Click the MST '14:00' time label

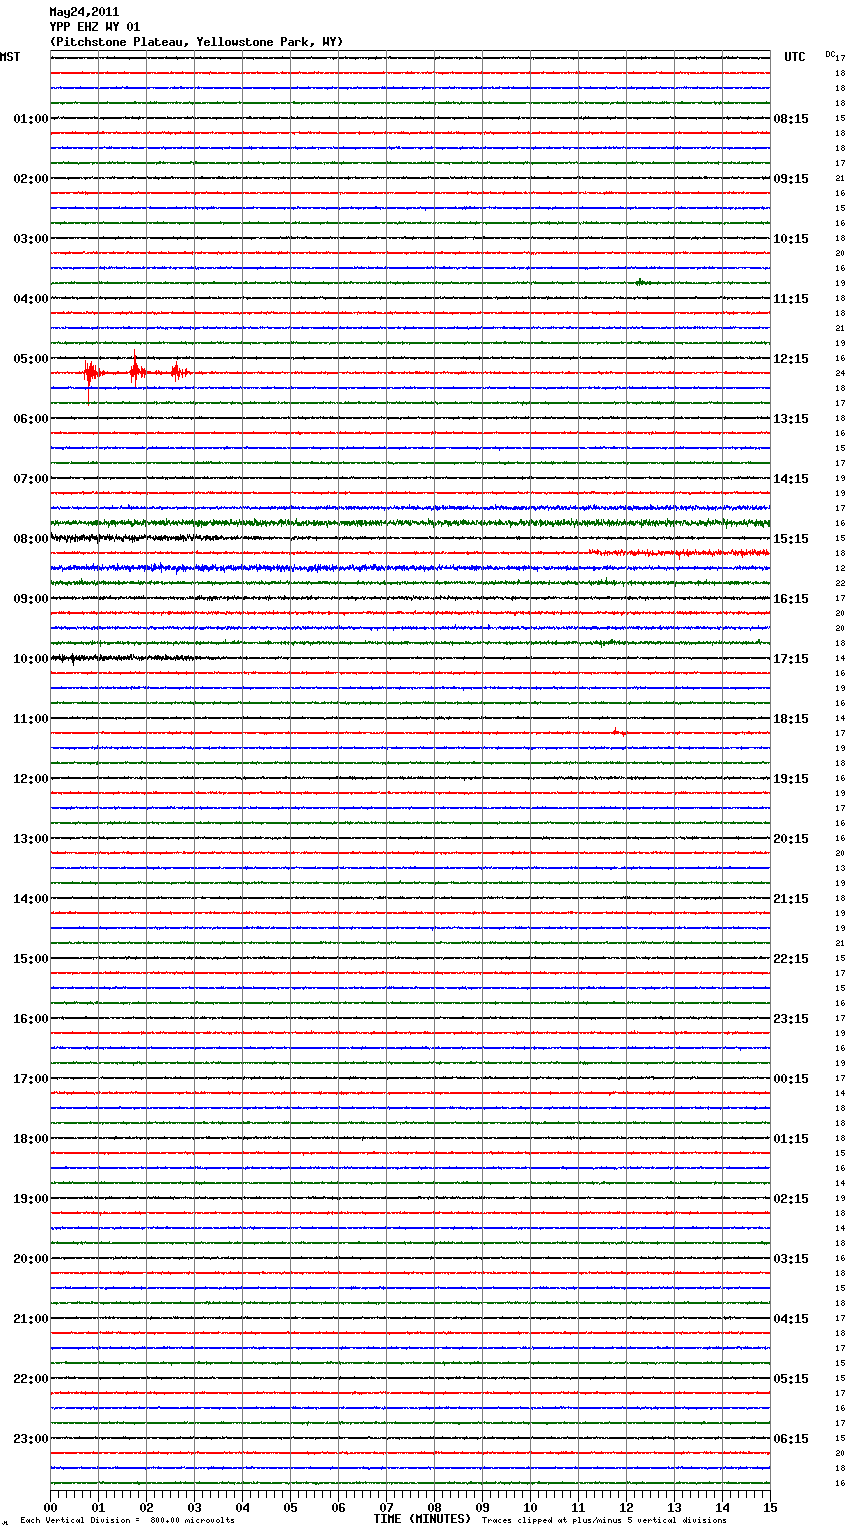[31, 899]
